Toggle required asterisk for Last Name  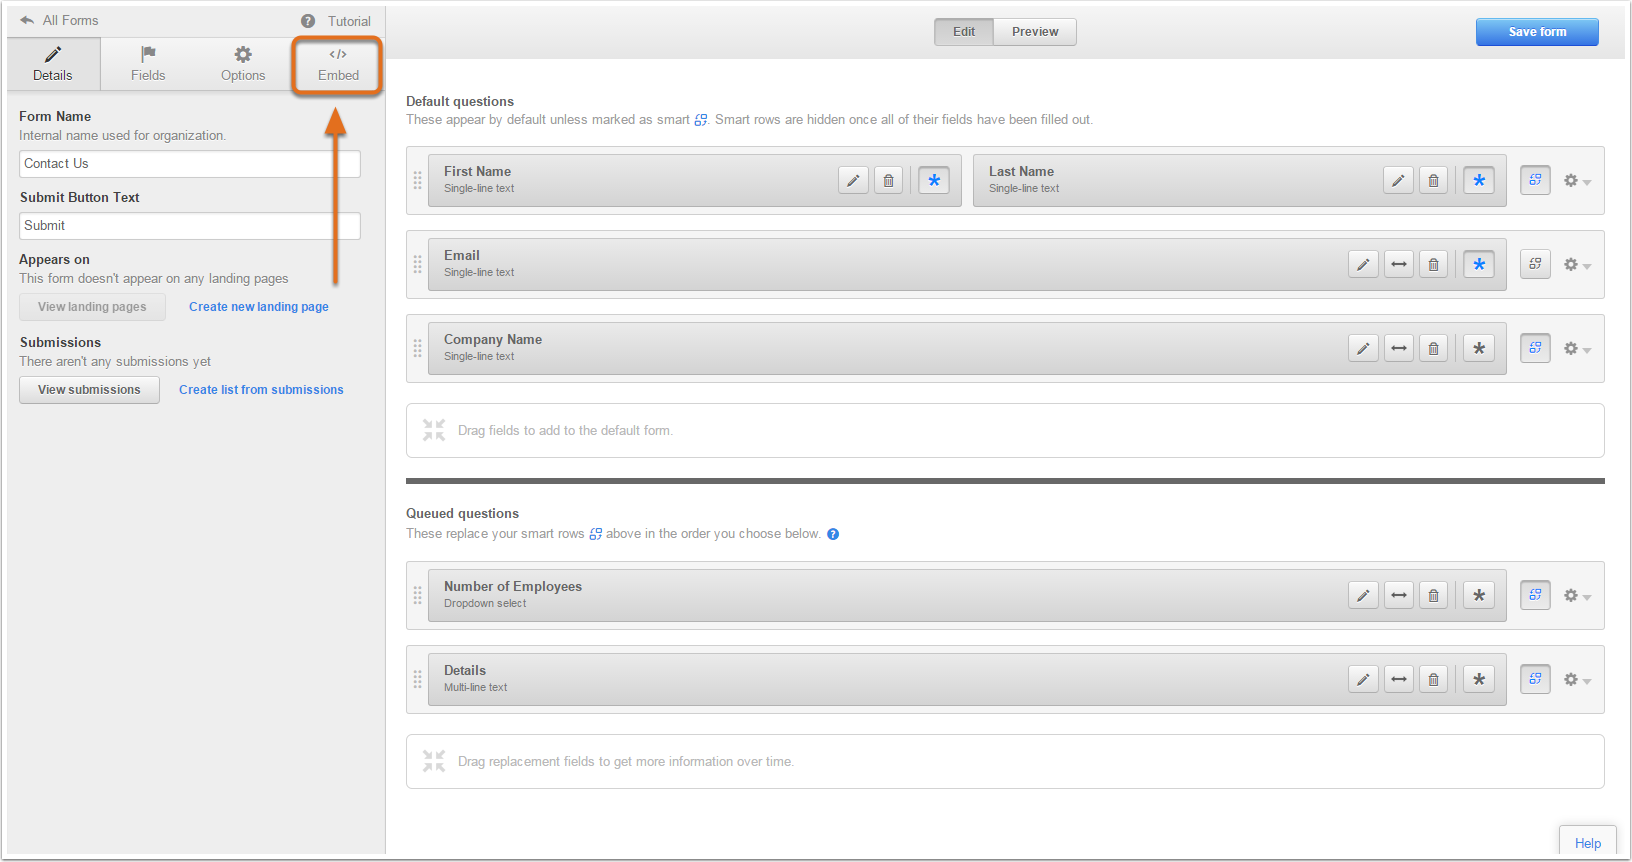[x=1479, y=181]
